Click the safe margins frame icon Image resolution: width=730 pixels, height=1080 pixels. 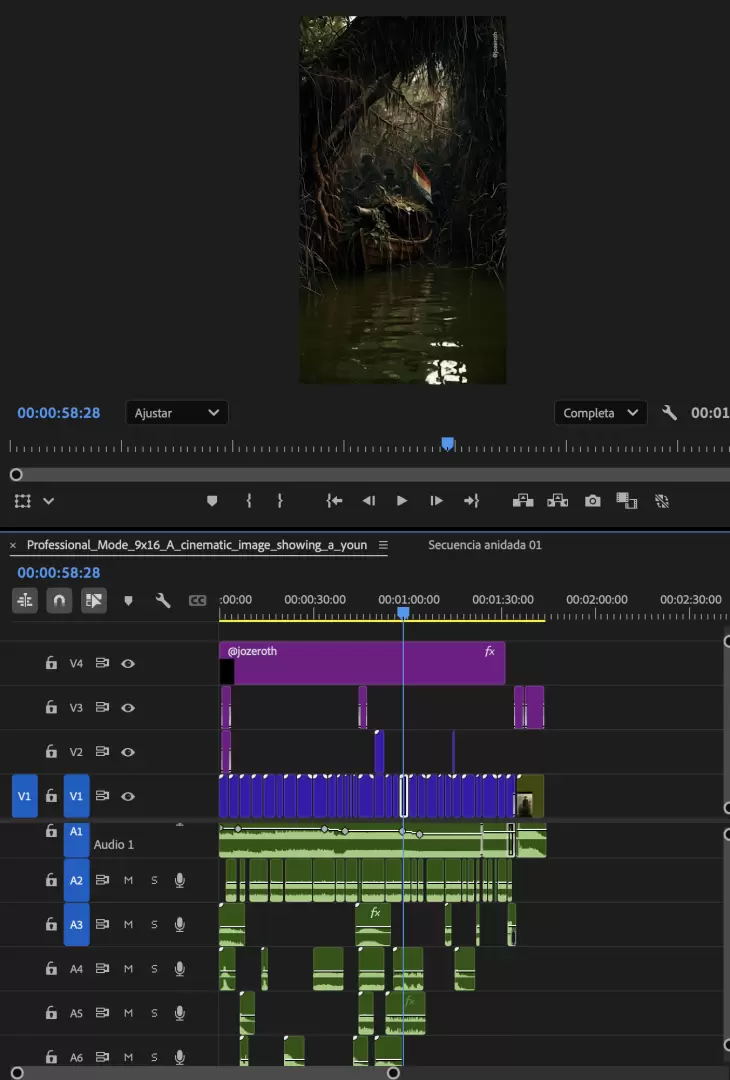[23, 501]
